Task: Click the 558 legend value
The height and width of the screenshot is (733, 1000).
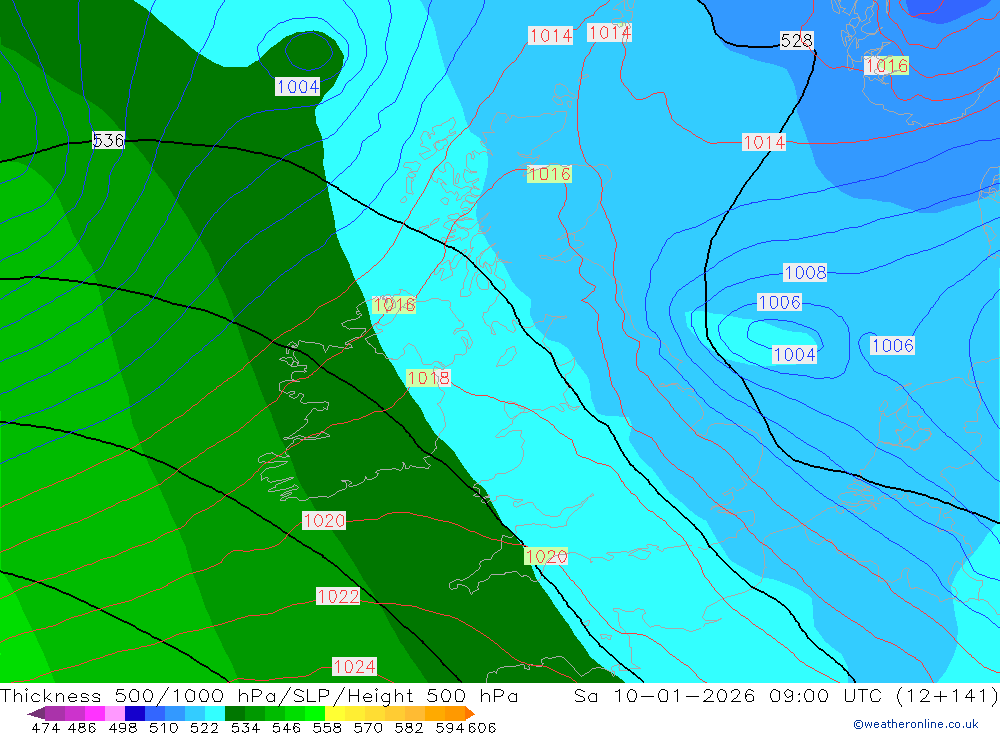Action: (327, 727)
